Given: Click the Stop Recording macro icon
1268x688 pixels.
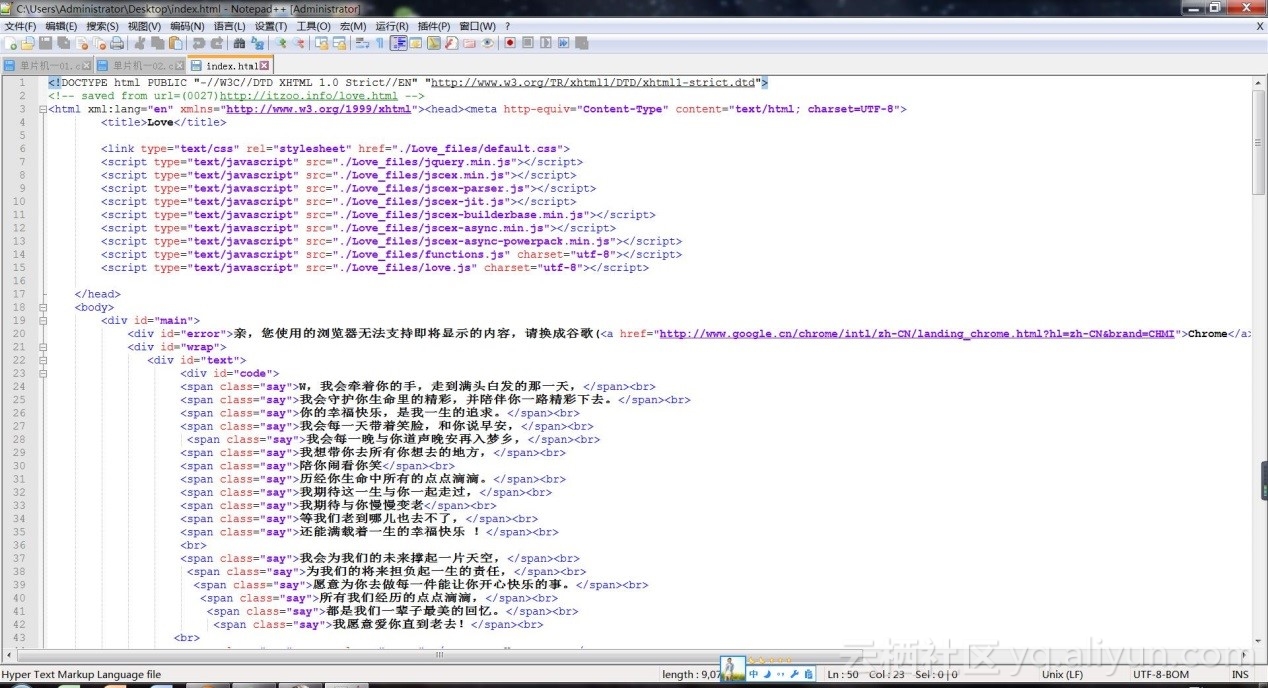Looking at the screenshot, I should 528,44.
